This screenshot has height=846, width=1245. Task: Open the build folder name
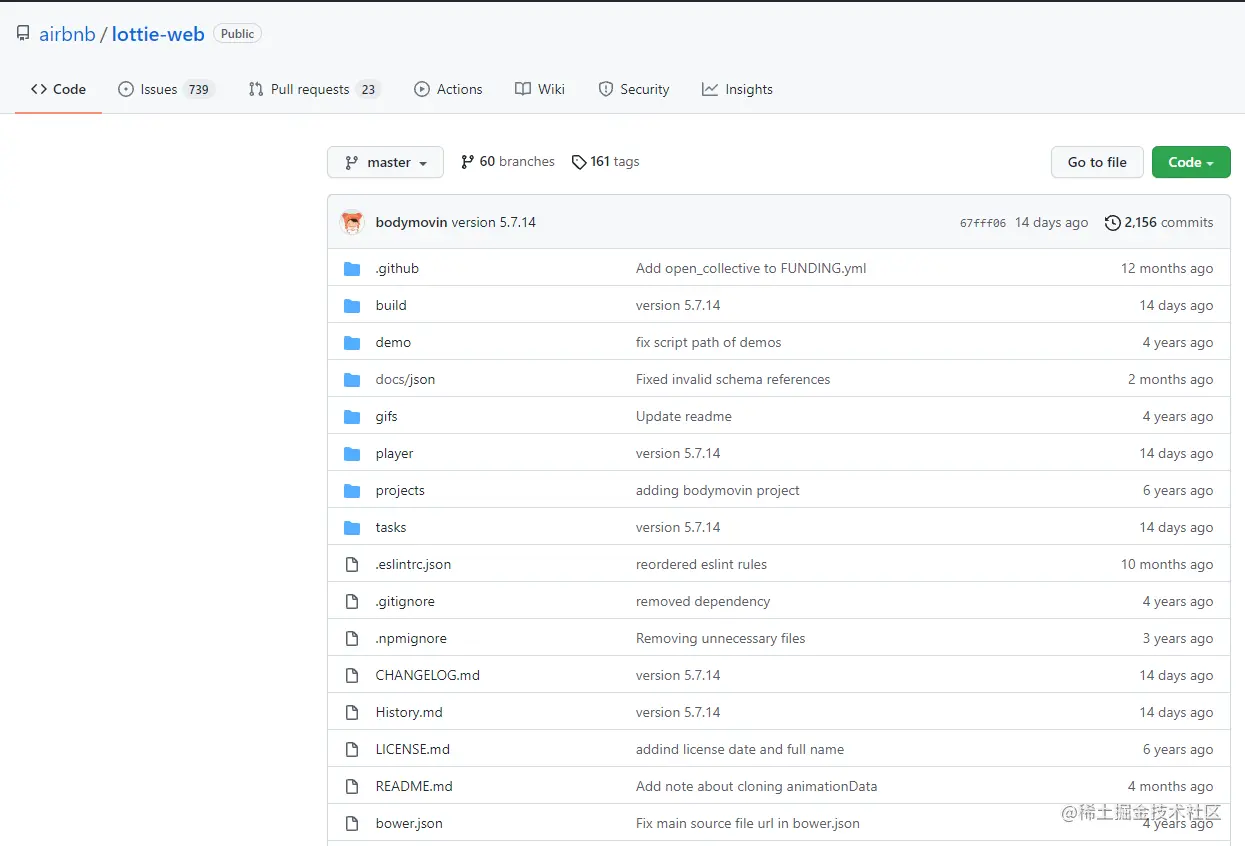391,306
